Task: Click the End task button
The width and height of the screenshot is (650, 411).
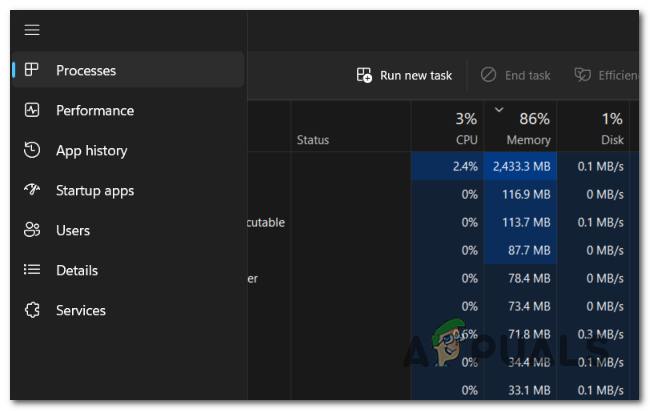Action: click(x=516, y=75)
